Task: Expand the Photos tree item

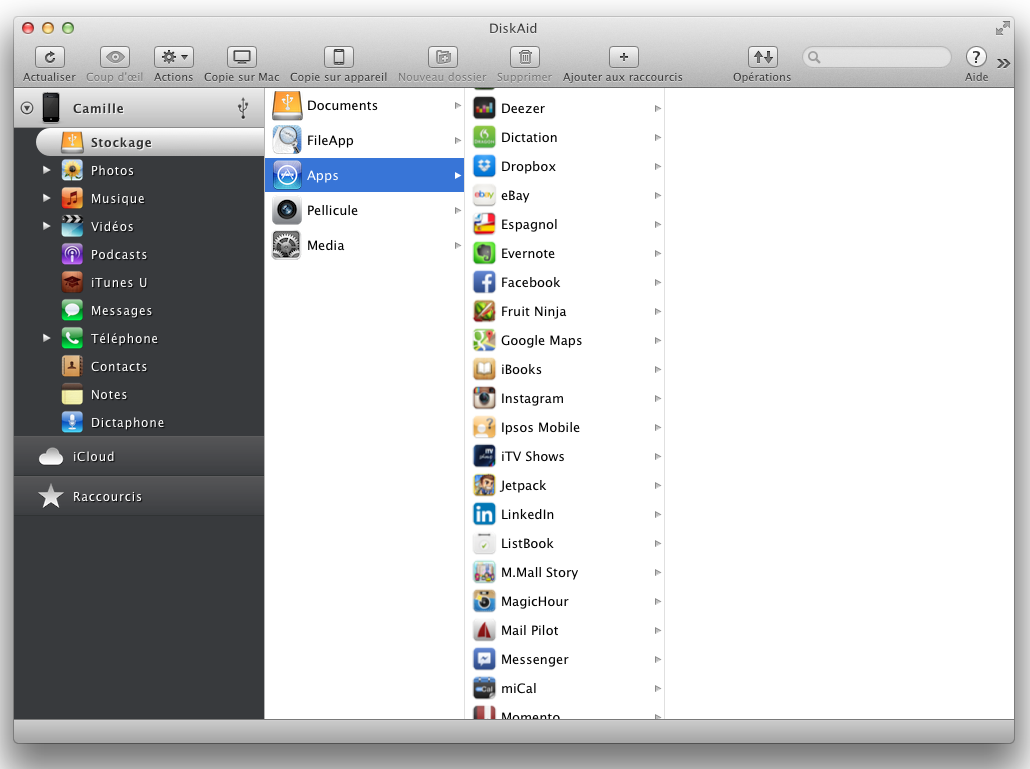Action: pos(47,171)
